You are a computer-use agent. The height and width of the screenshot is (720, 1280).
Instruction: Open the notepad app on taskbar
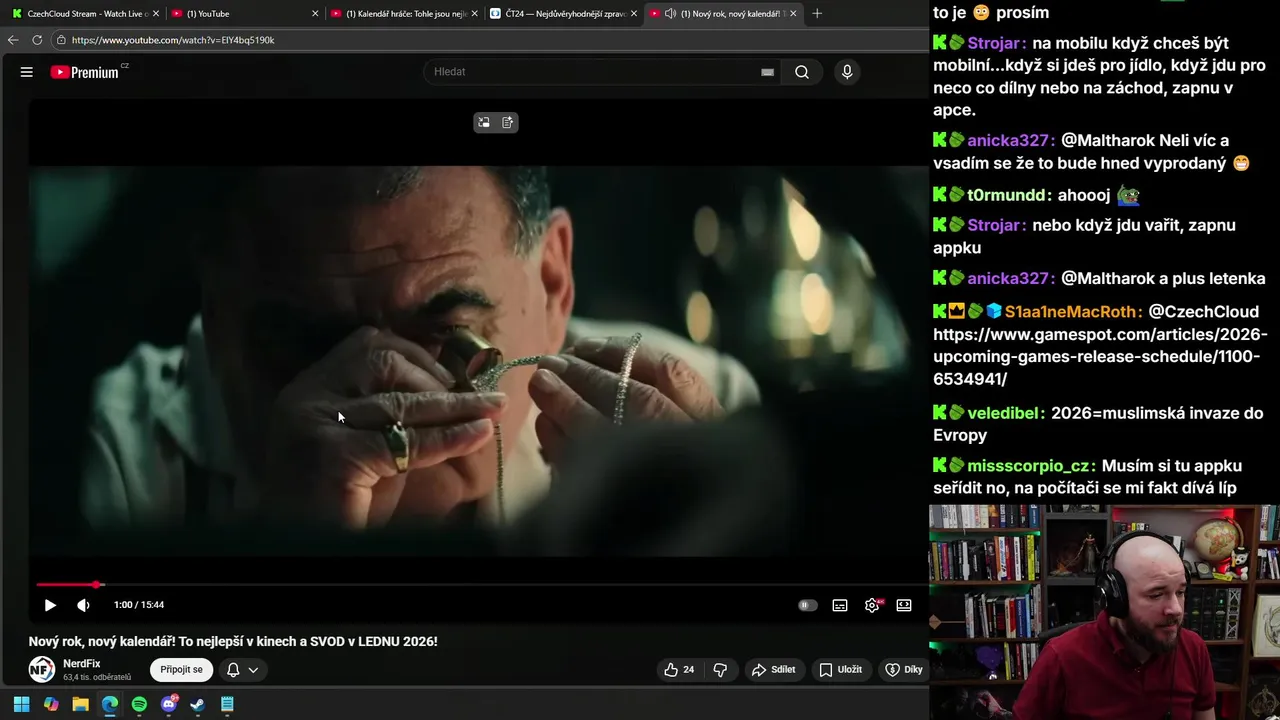228,704
